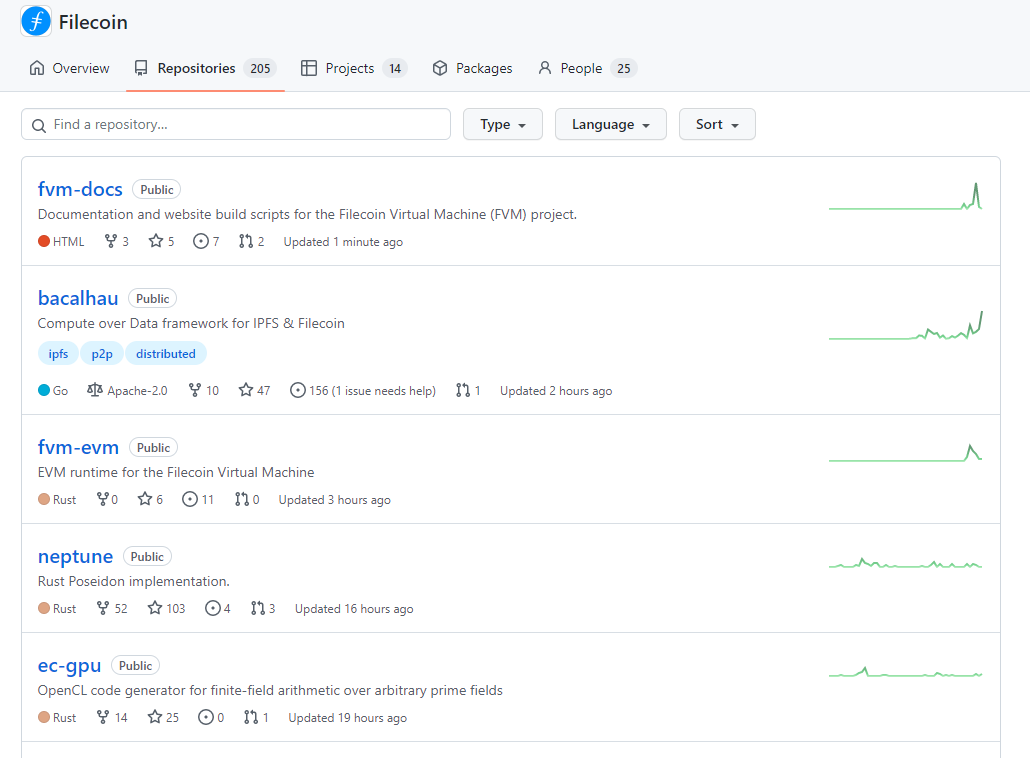Image resolution: width=1030 pixels, height=758 pixels.
Task: View bacalhau forks icon
Action: [194, 390]
